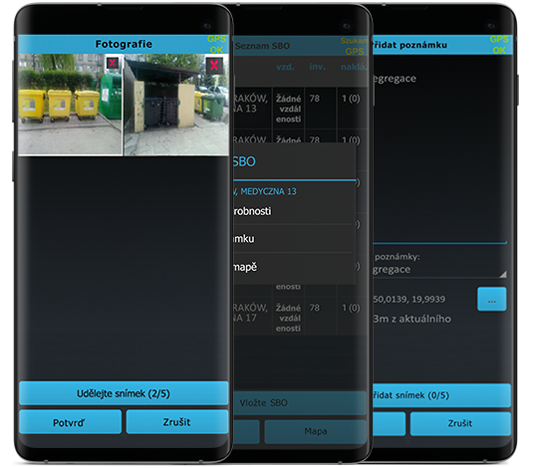Tap the three-dots button next to coordinates
The image size is (534, 468).
[x=492, y=299]
